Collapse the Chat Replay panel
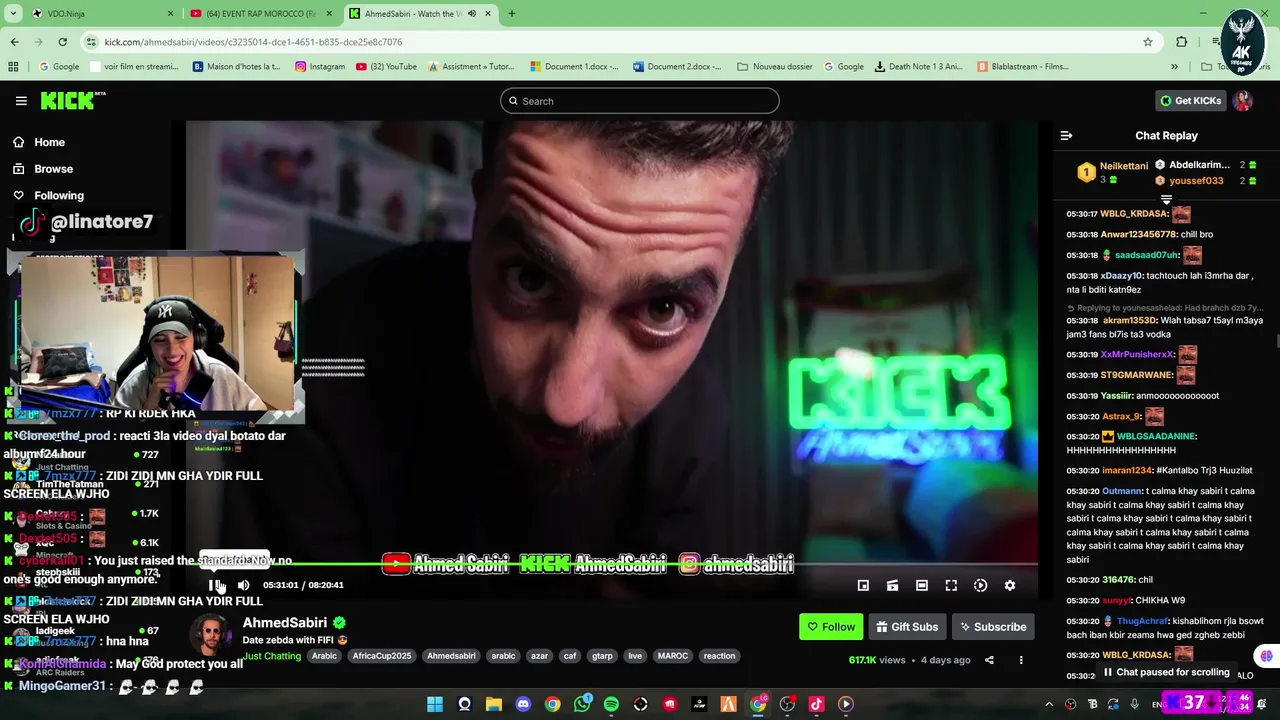1280x720 pixels. click(x=1066, y=135)
